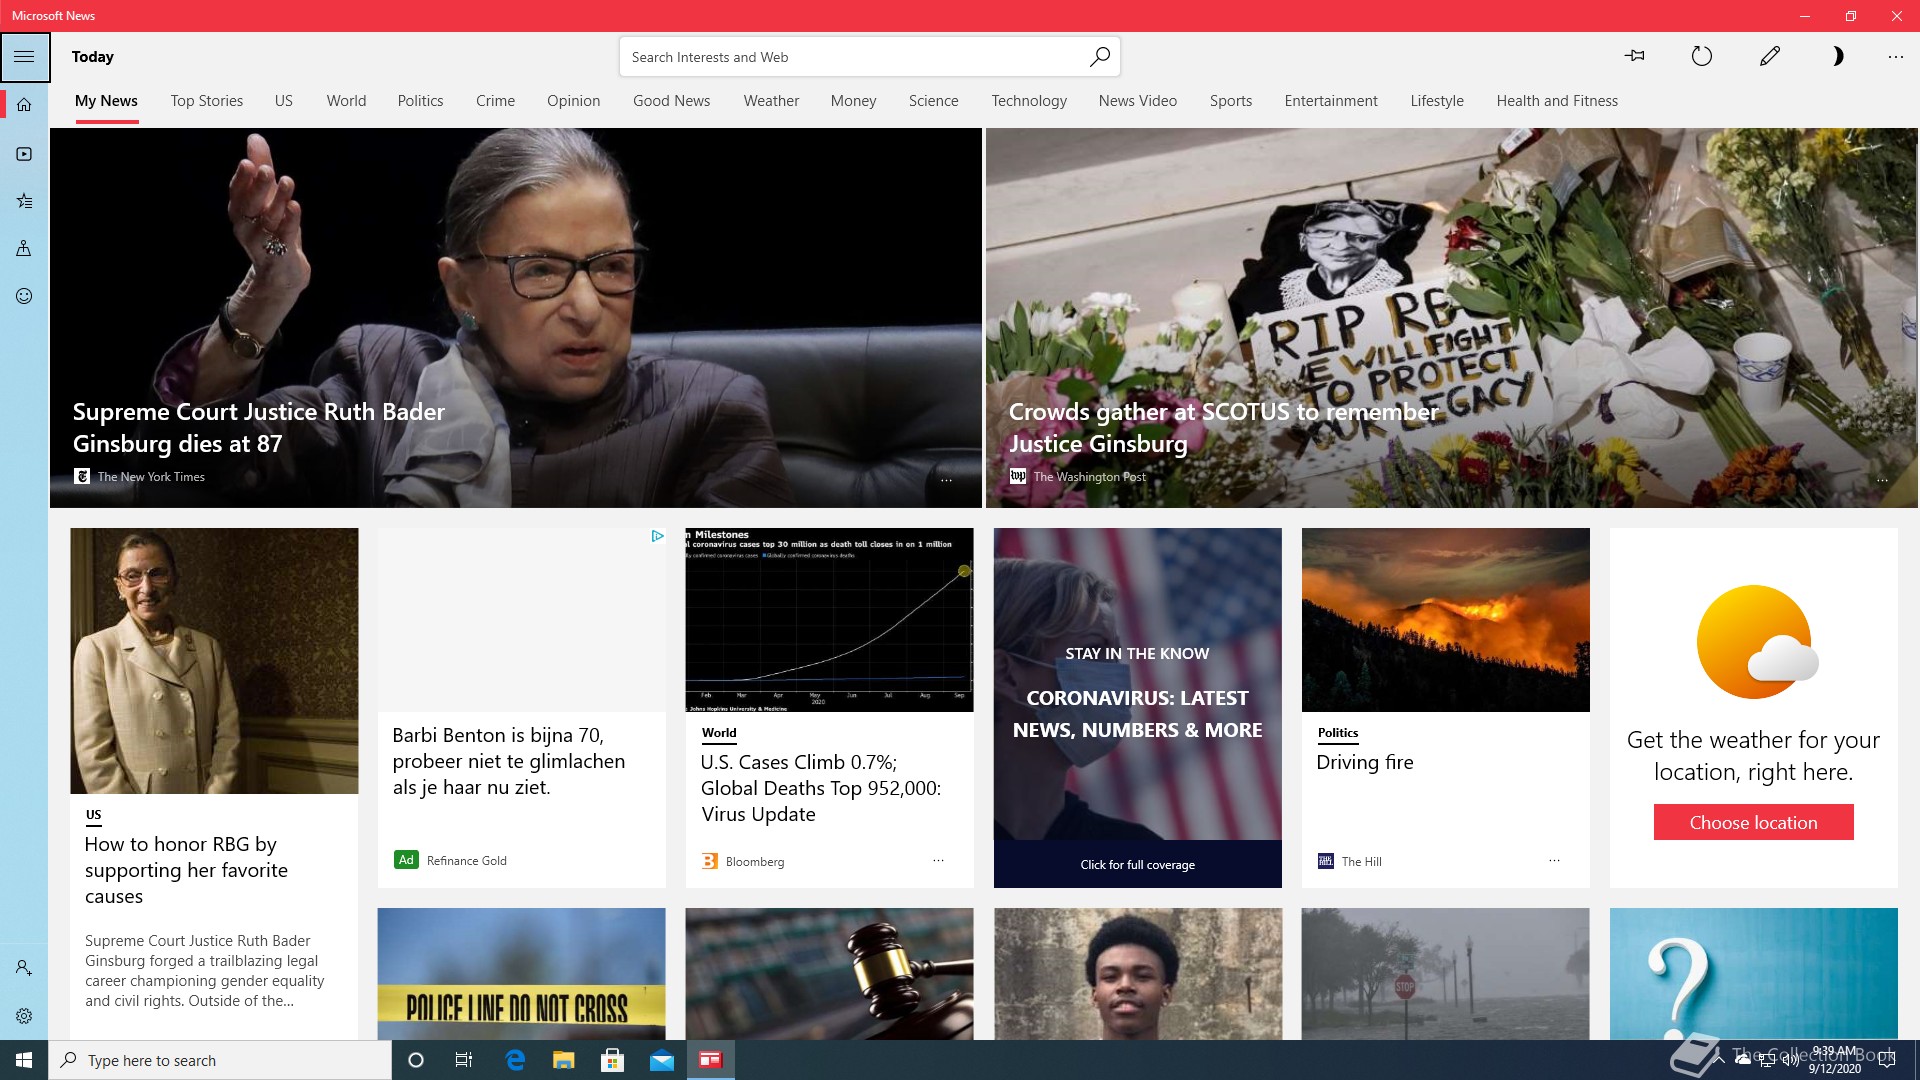1920x1080 pixels.
Task: Open the Money tab
Action: (x=853, y=101)
